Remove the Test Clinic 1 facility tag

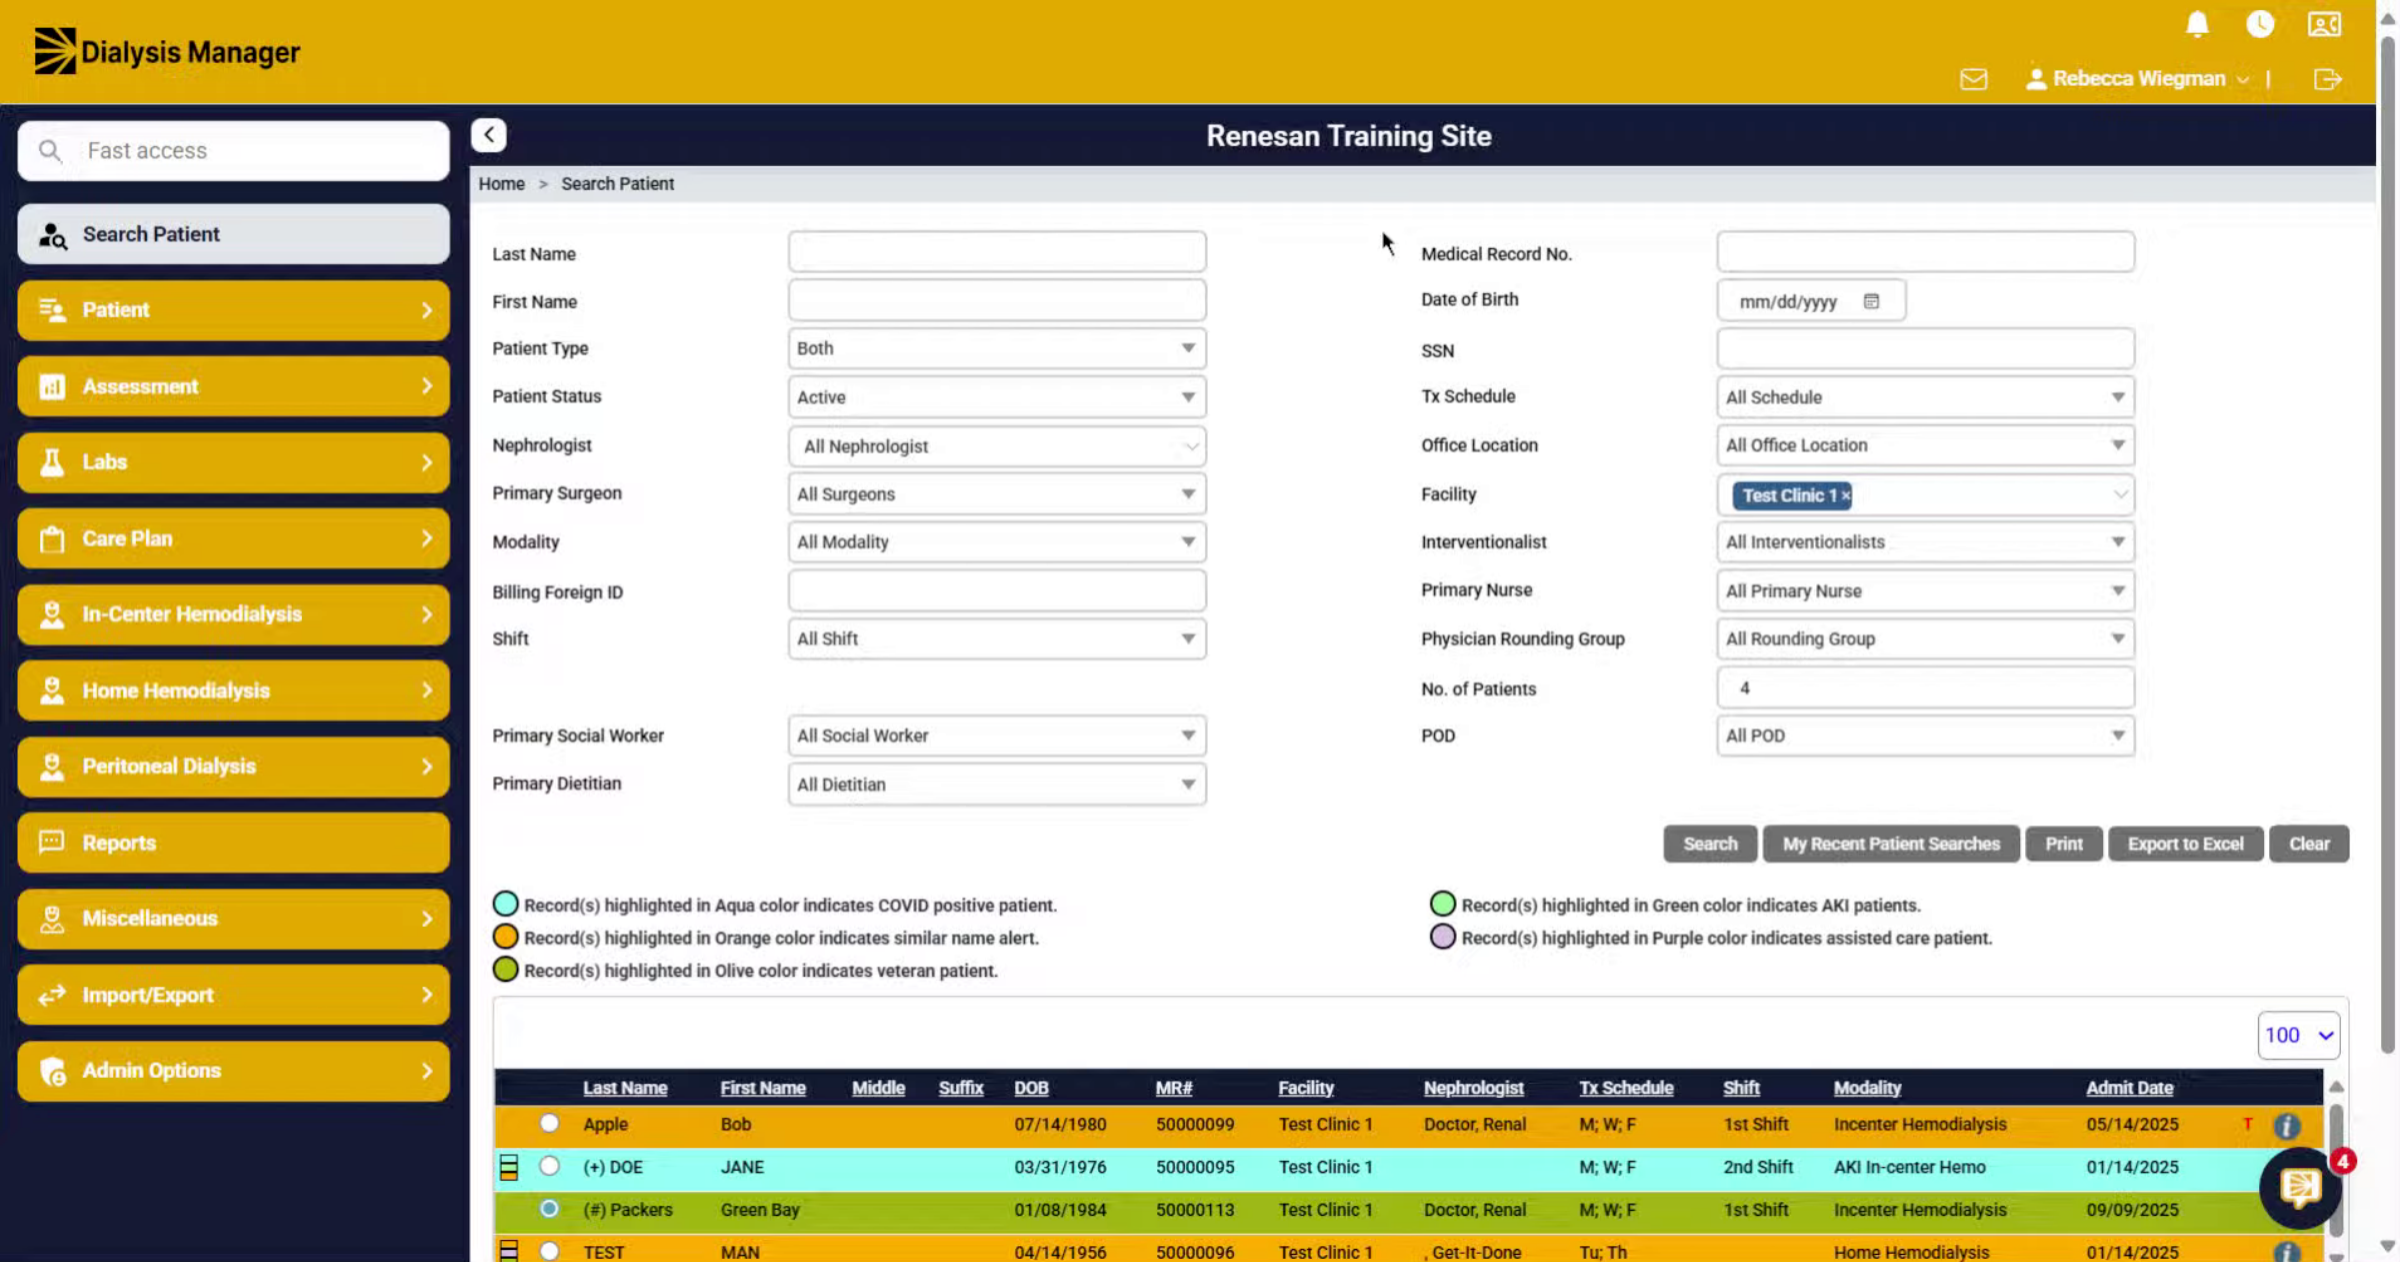tap(1845, 496)
